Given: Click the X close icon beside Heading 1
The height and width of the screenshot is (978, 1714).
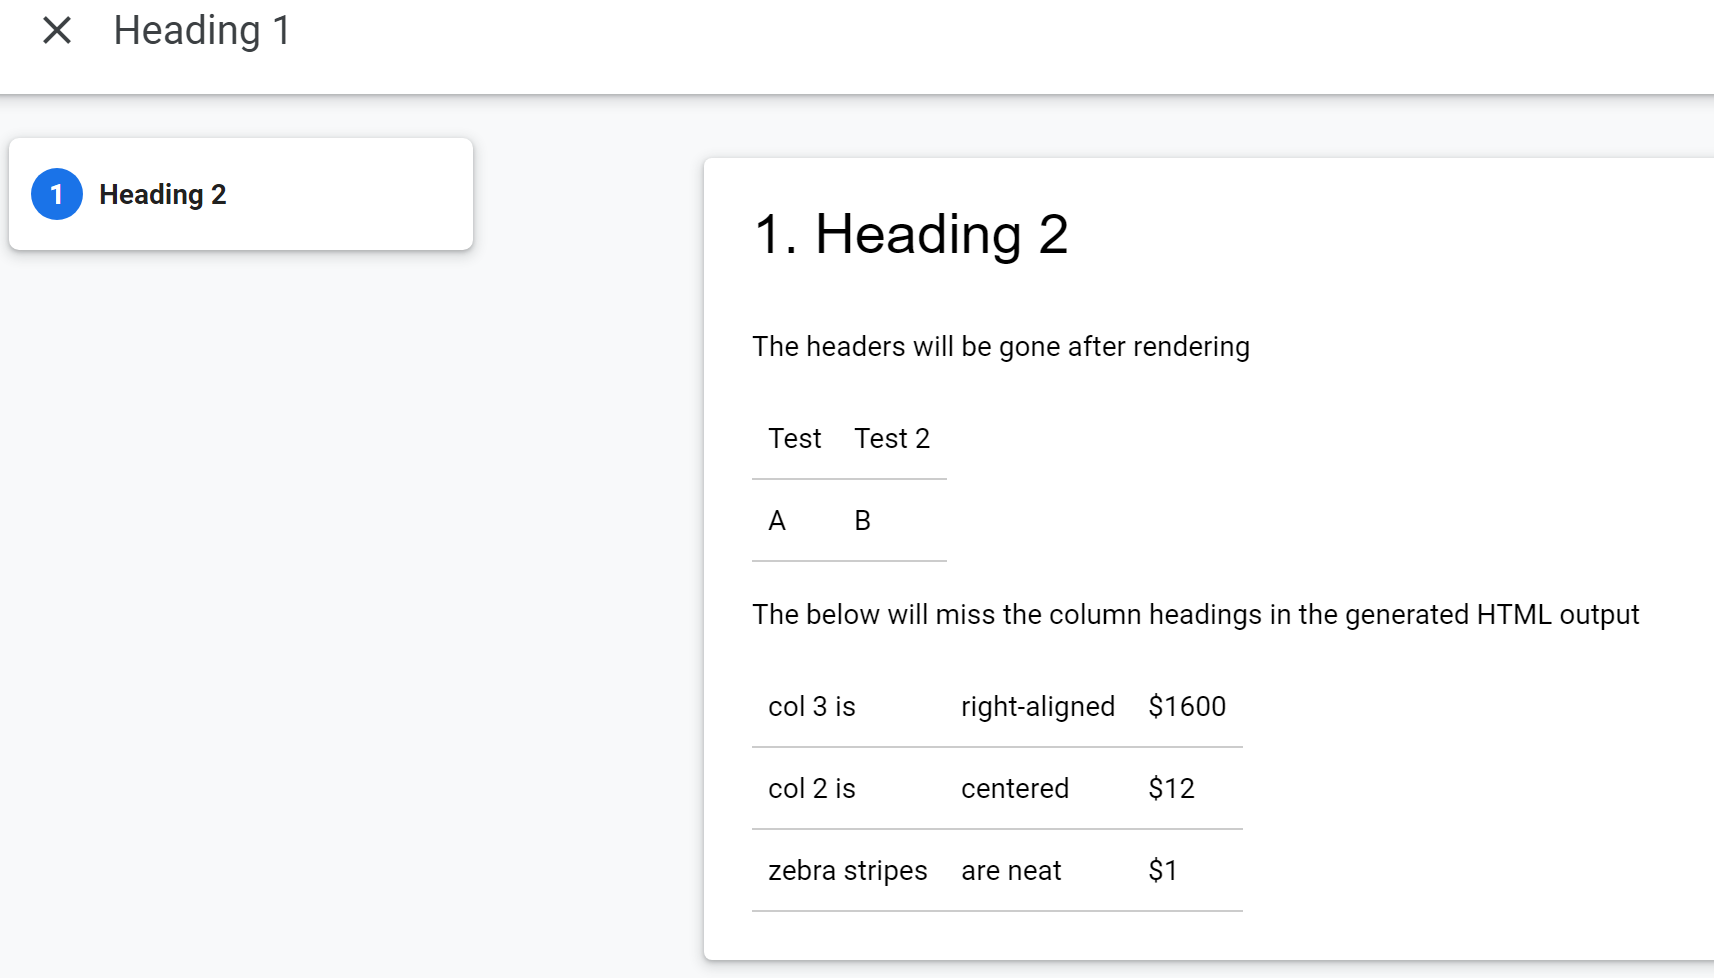Looking at the screenshot, I should (x=57, y=30).
